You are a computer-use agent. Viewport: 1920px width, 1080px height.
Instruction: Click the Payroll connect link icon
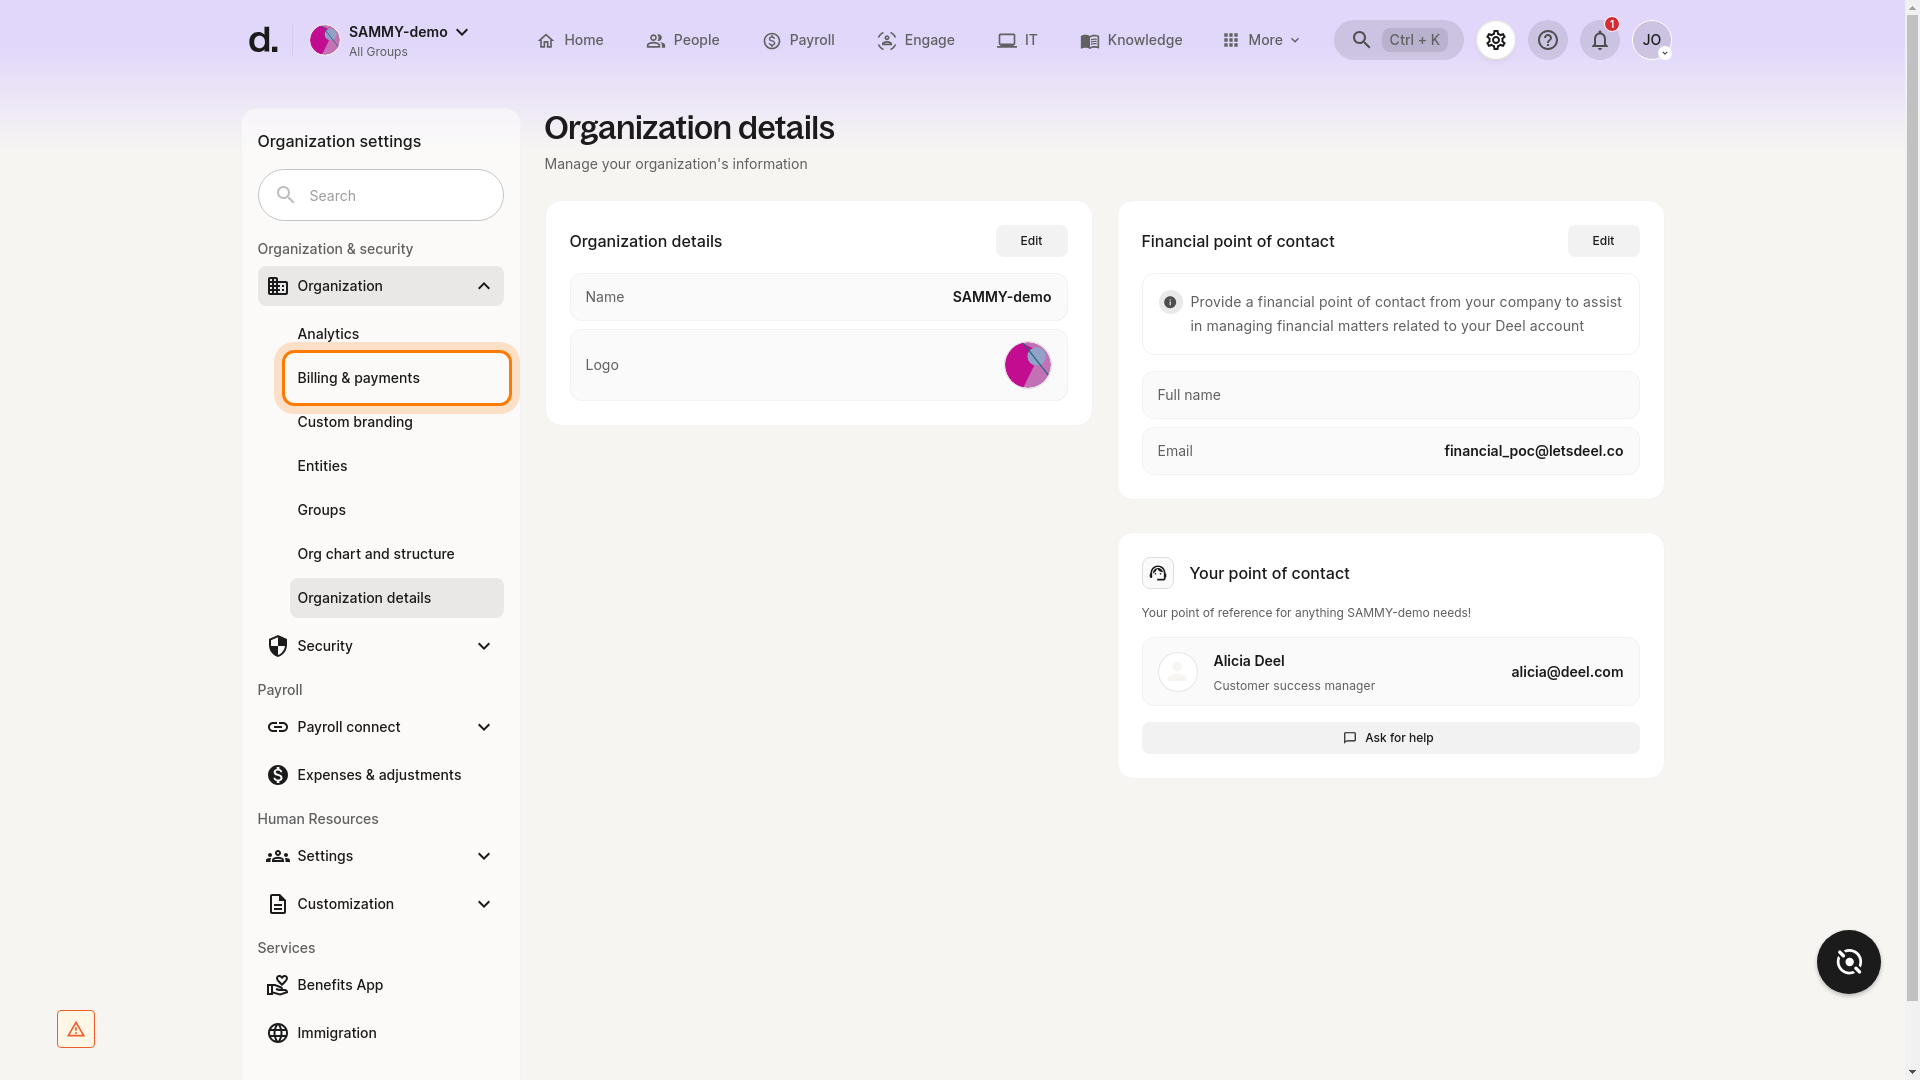tap(278, 727)
